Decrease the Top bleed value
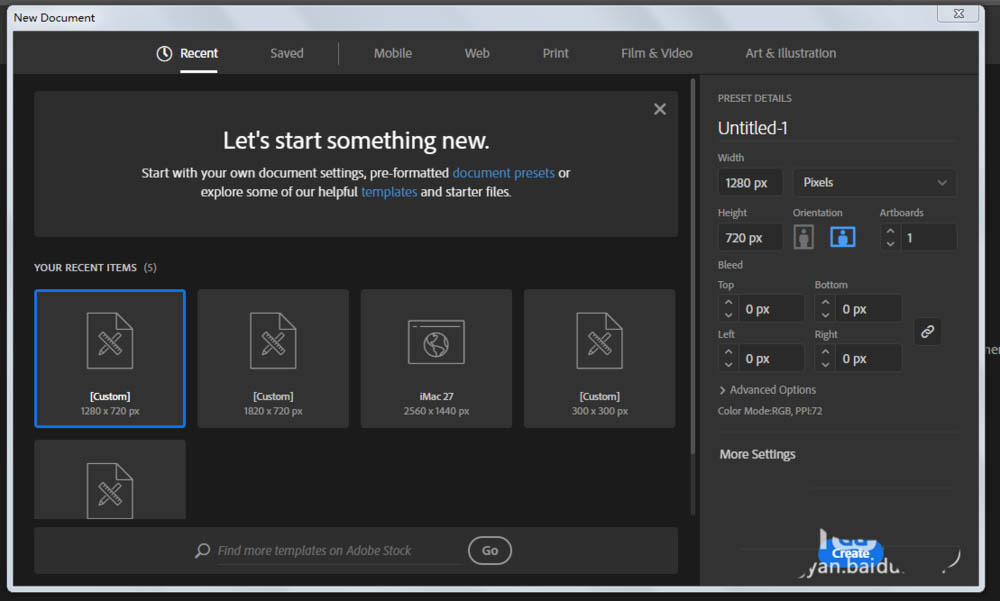 click(728, 315)
